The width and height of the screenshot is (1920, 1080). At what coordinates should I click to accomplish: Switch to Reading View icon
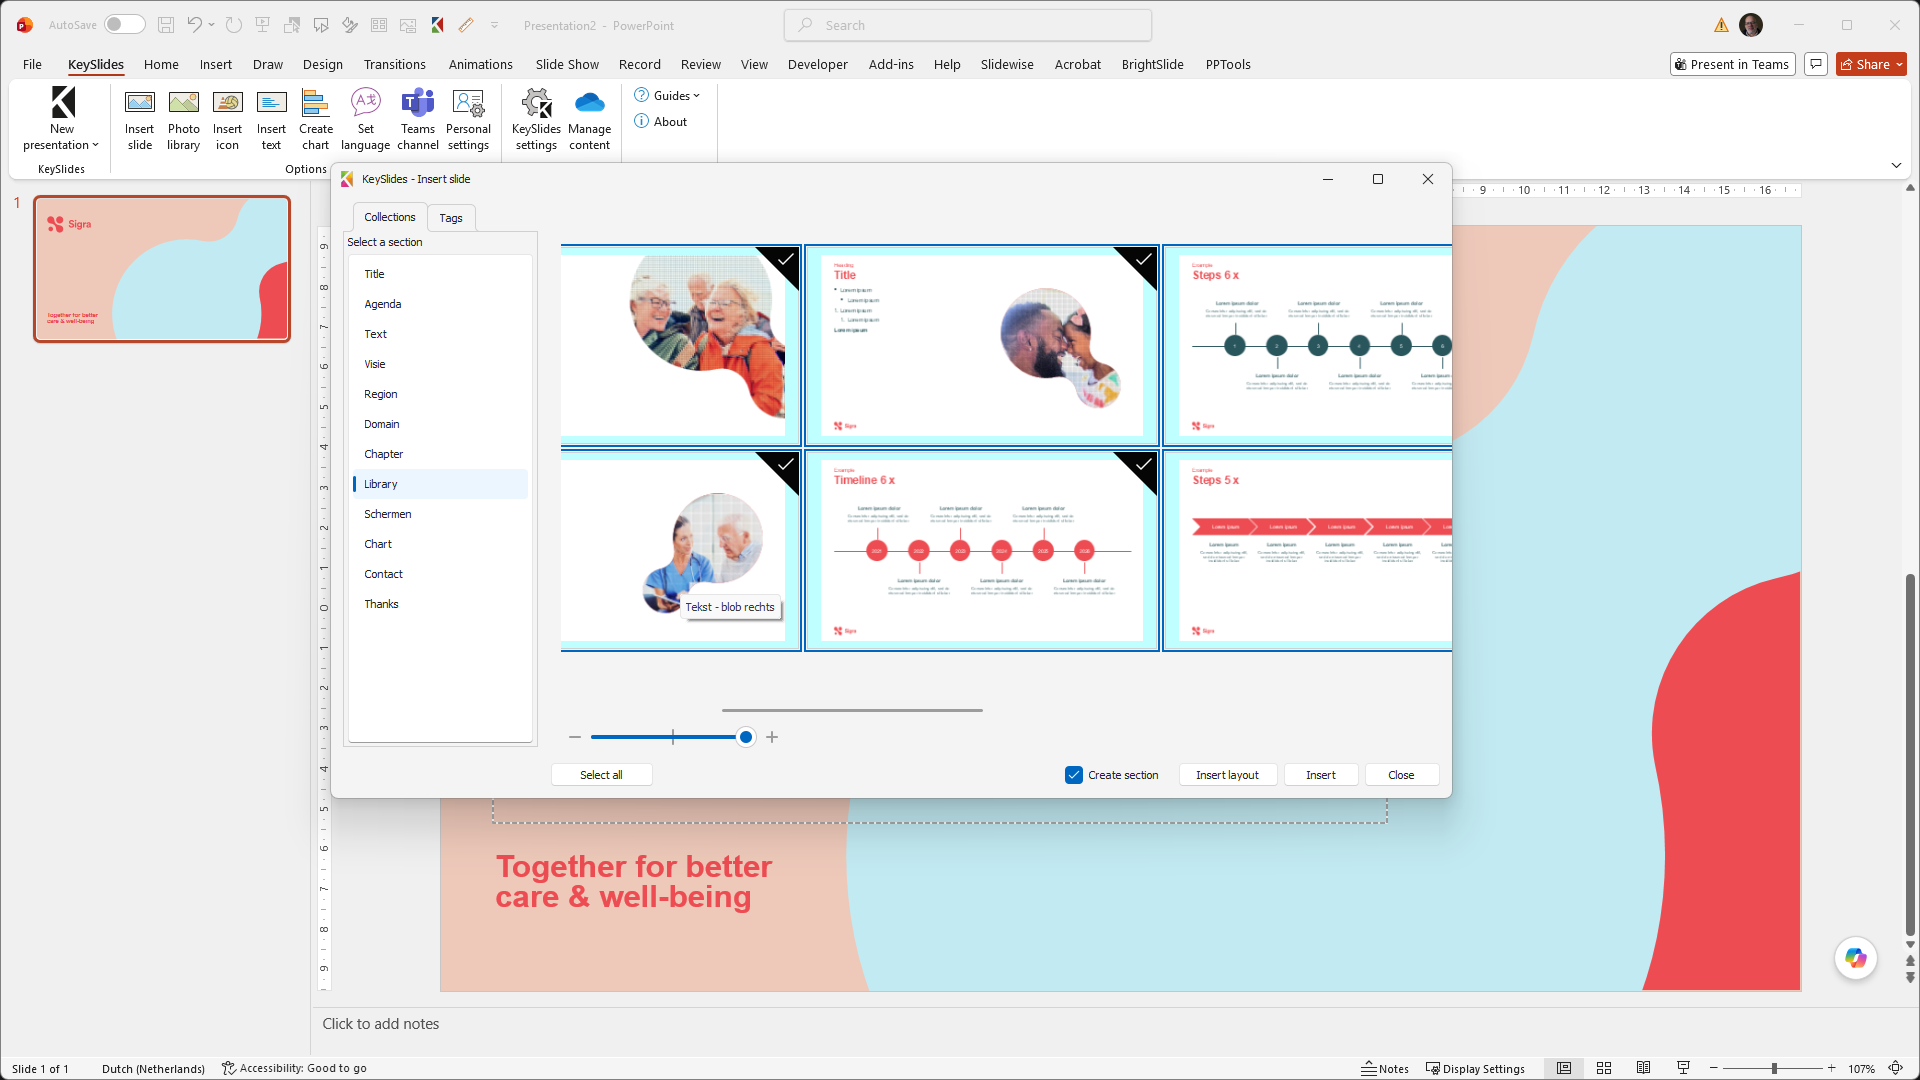pyautogui.click(x=1643, y=1068)
